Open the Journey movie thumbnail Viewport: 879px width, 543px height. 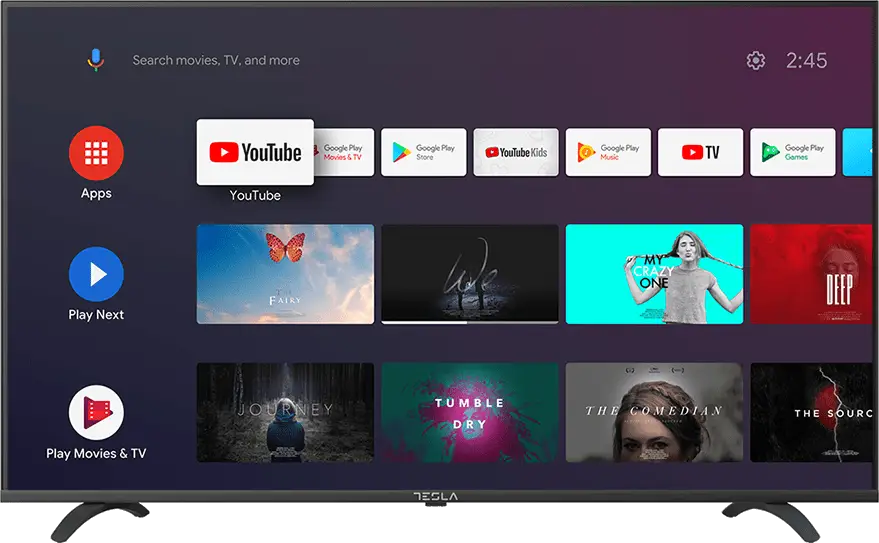[x=285, y=412]
